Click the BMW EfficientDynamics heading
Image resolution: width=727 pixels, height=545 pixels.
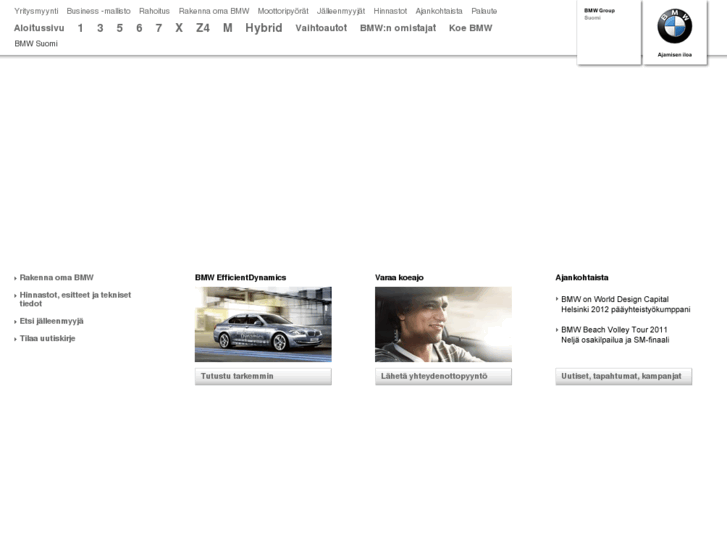tap(240, 277)
